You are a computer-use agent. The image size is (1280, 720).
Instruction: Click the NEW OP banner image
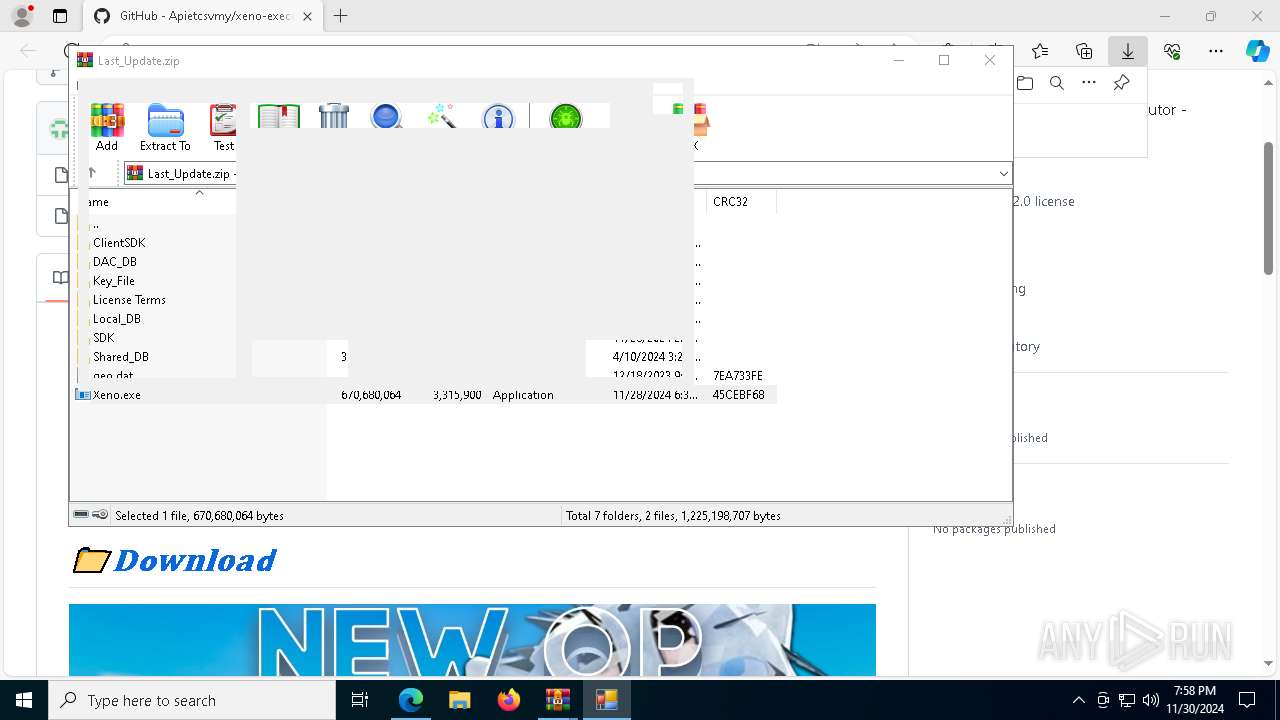[472, 640]
